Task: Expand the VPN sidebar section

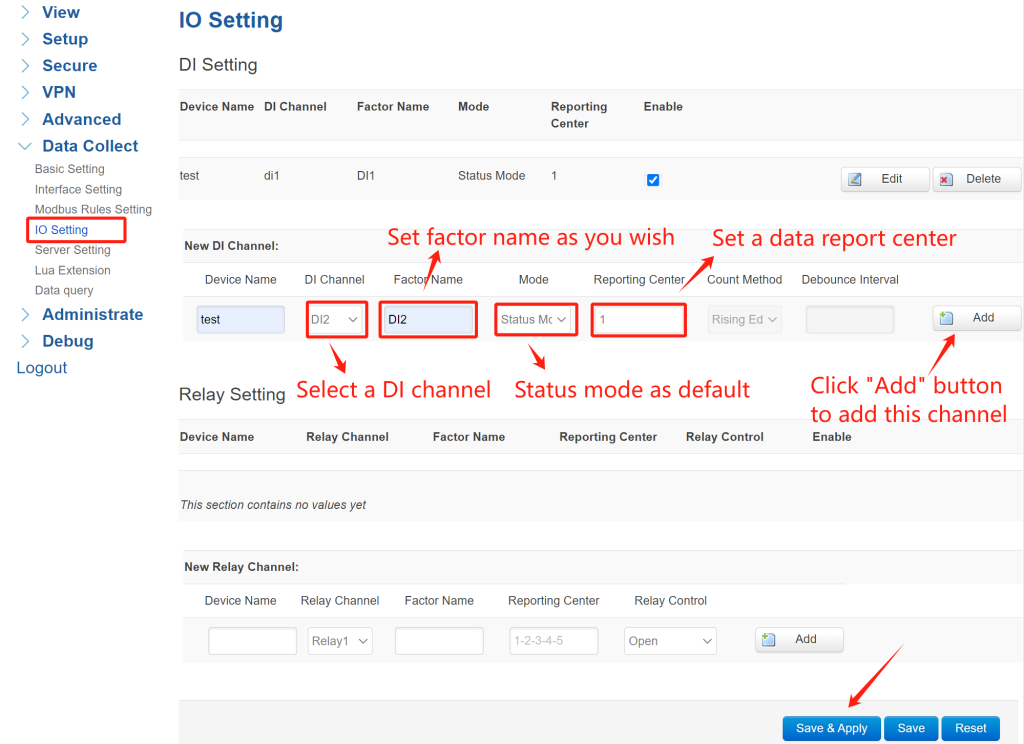Action: point(57,92)
